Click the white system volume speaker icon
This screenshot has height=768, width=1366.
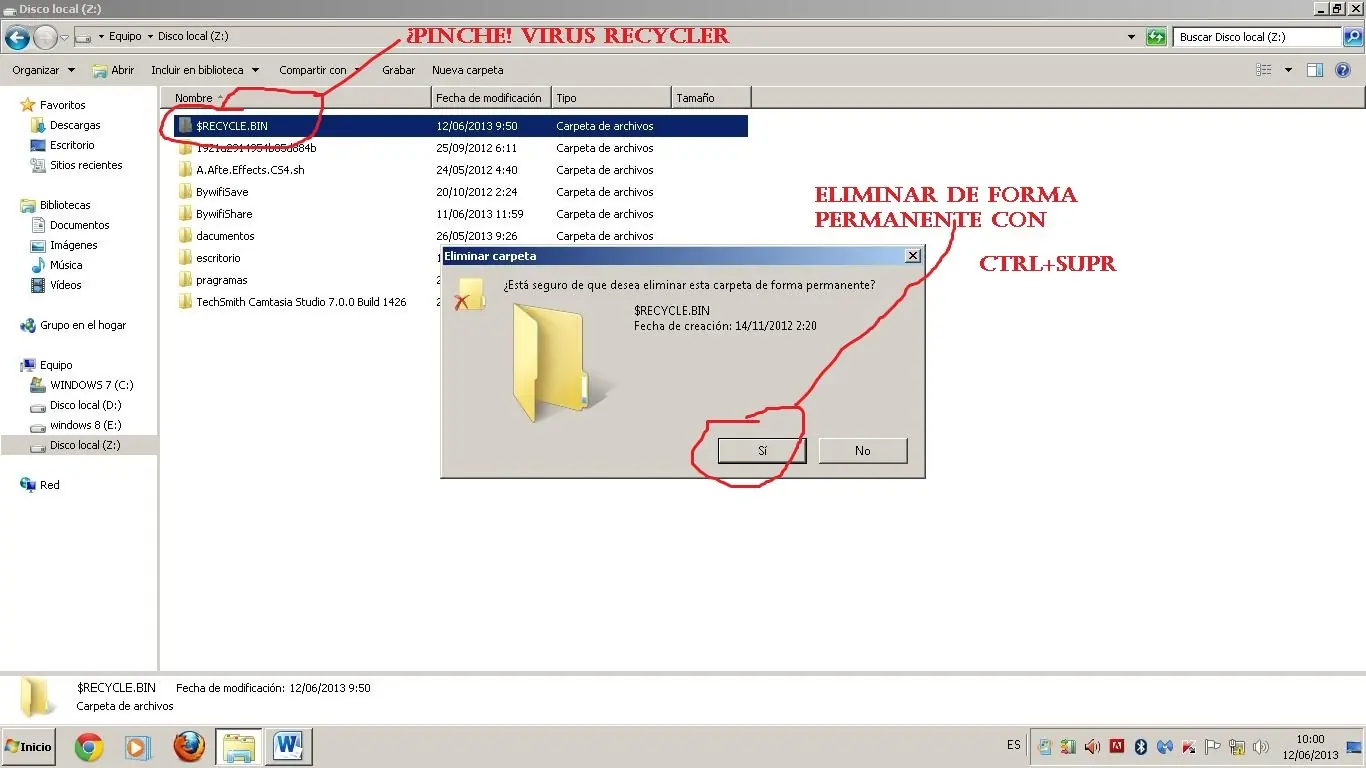coord(1261,746)
